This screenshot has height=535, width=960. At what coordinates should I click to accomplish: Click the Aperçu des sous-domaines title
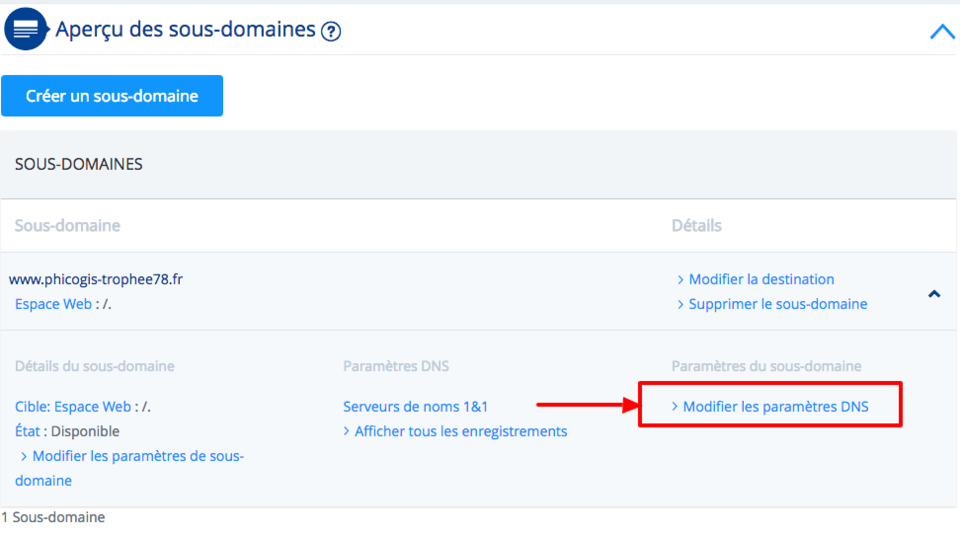185,29
